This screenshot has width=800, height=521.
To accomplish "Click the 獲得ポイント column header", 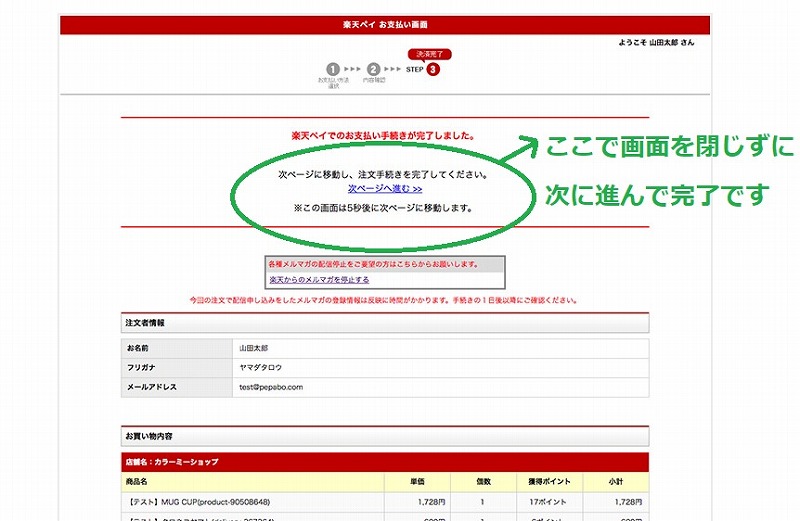I will tap(549, 482).
